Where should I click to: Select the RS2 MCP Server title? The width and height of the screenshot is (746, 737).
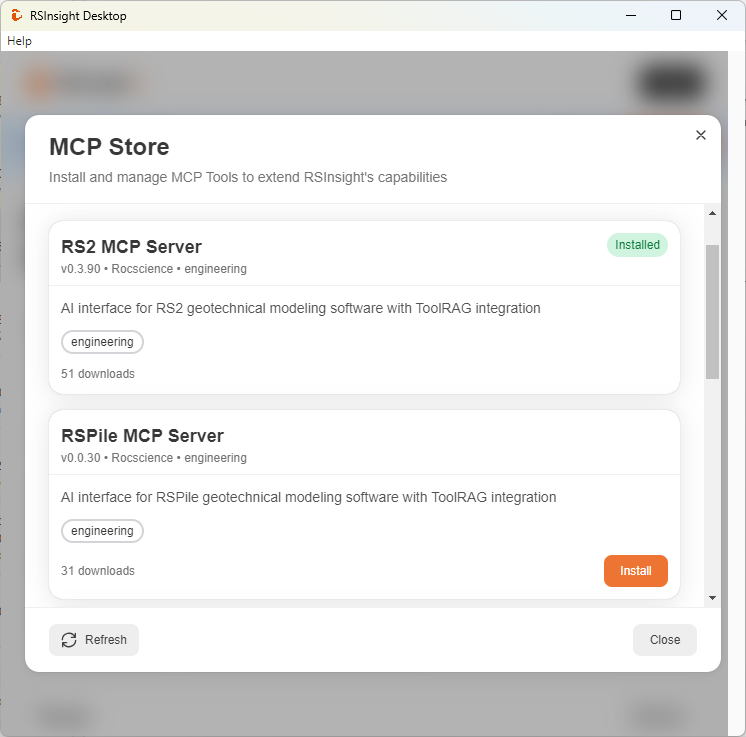tap(131, 246)
